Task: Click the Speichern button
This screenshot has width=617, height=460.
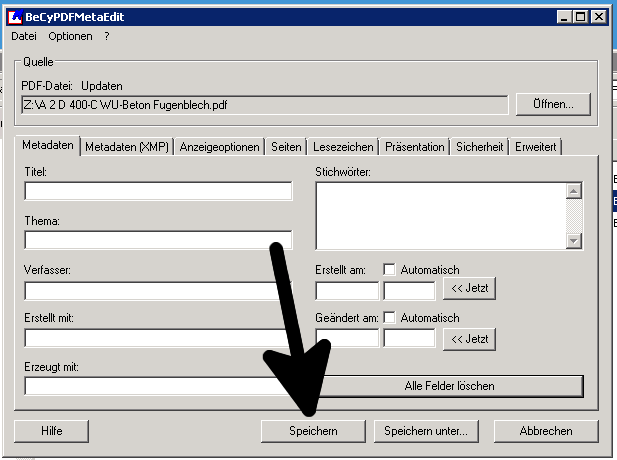Action: pos(313,431)
